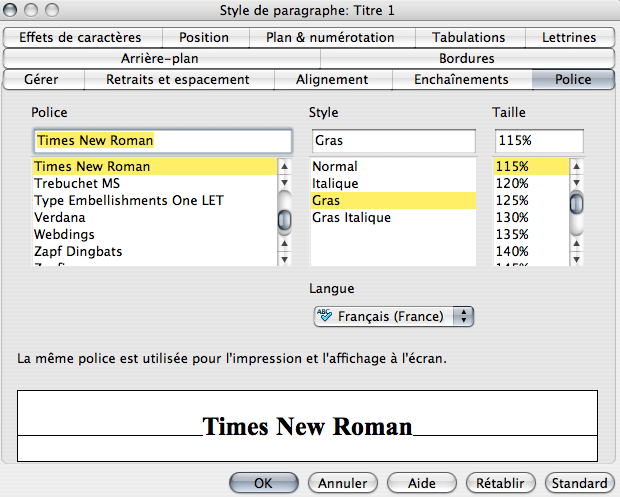Image resolution: width=620 pixels, height=497 pixels.
Task: Click font list bottom scroll-down arrow
Action: click(284, 259)
